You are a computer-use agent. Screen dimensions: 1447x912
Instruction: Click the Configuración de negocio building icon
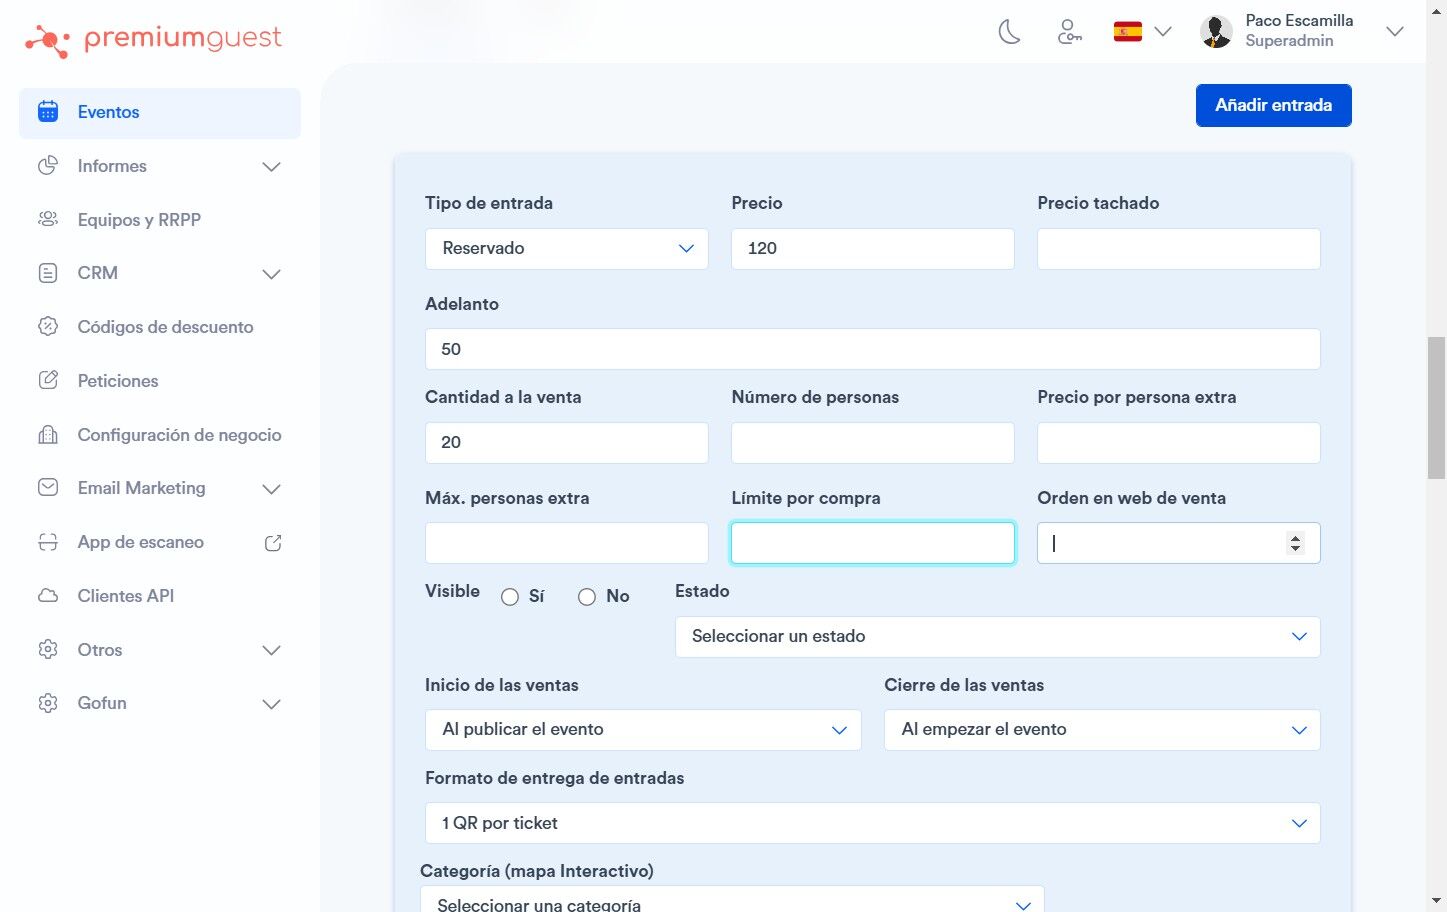(x=48, y=434)
